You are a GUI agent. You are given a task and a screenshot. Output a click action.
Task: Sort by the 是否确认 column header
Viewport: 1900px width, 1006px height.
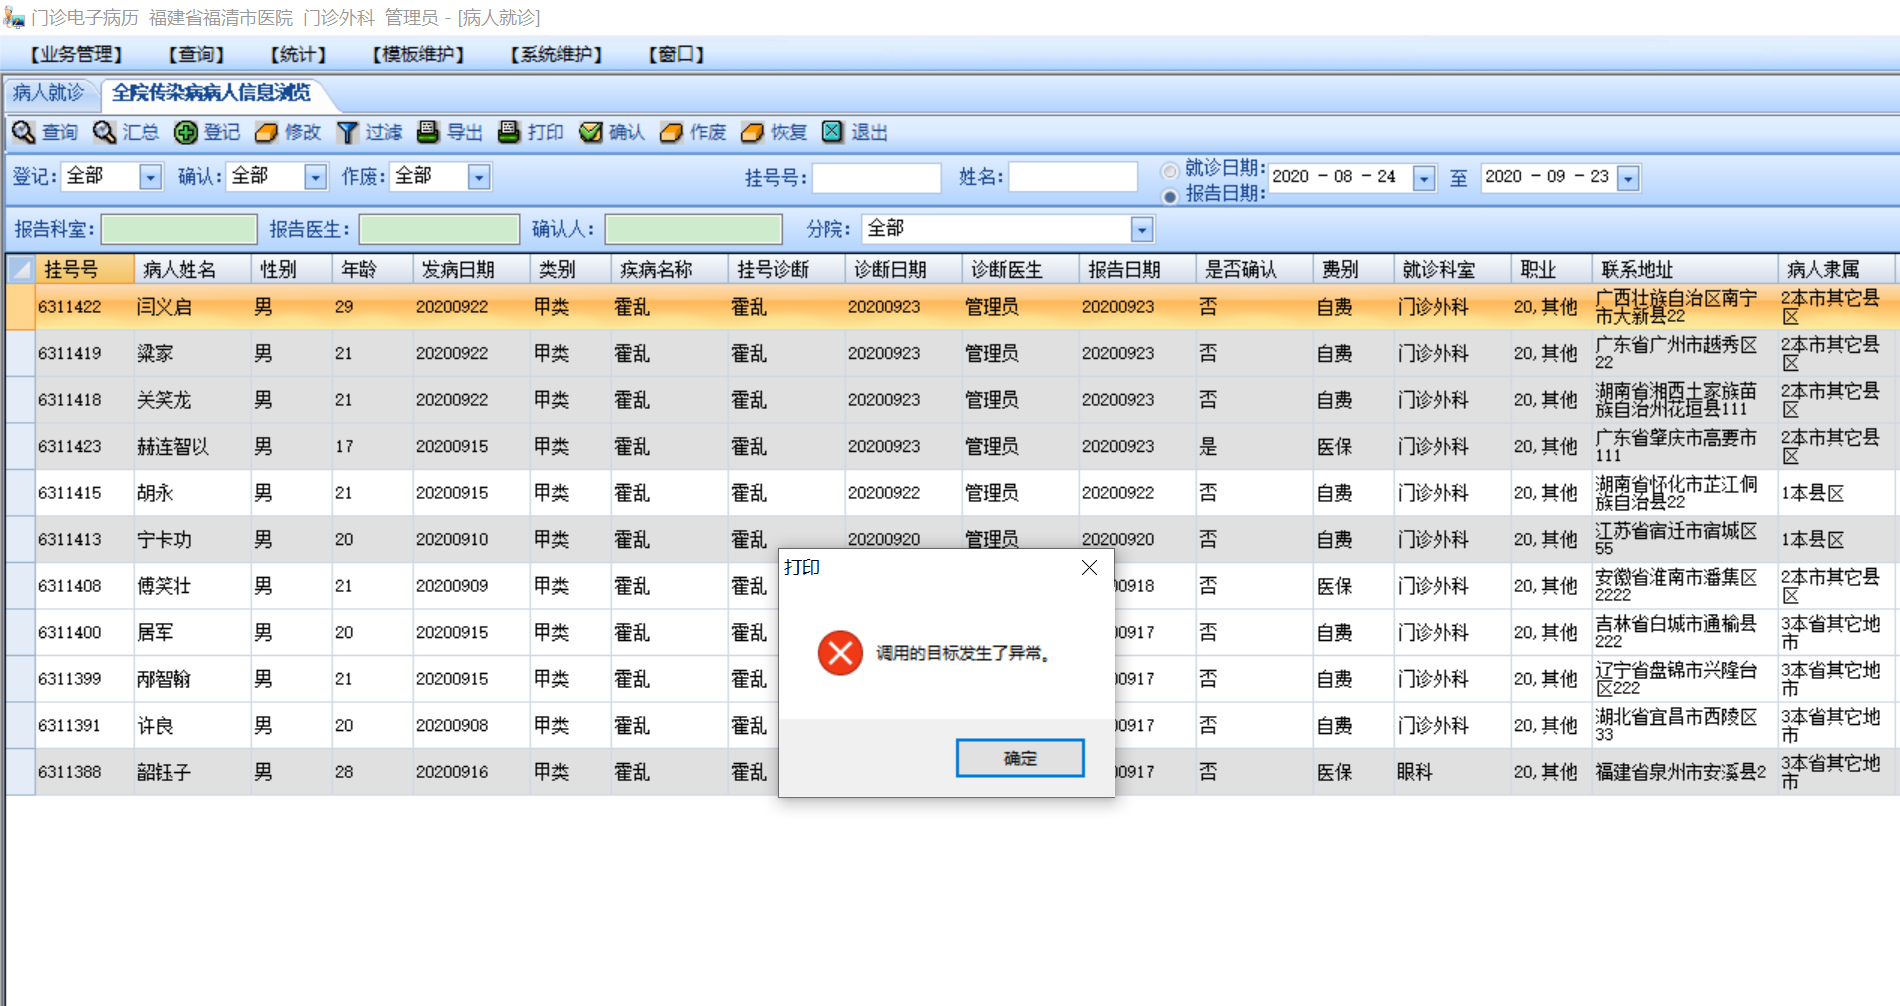(x=1254, y=269)
